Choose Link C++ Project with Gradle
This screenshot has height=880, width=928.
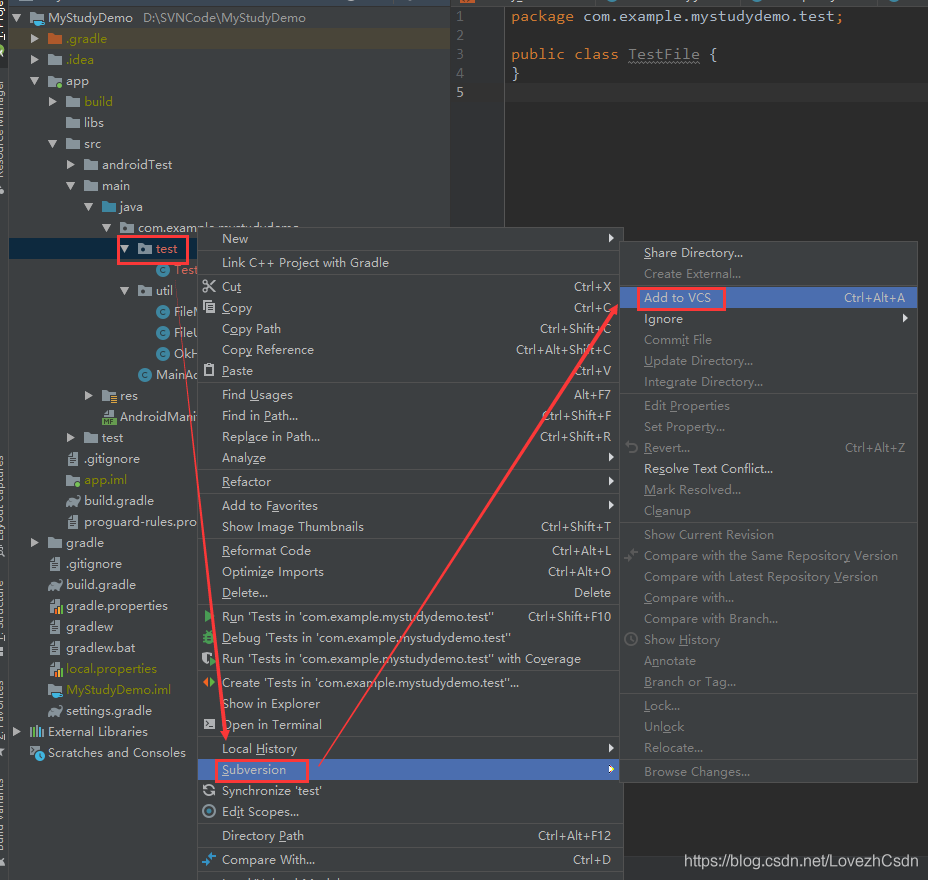point(410,262)
